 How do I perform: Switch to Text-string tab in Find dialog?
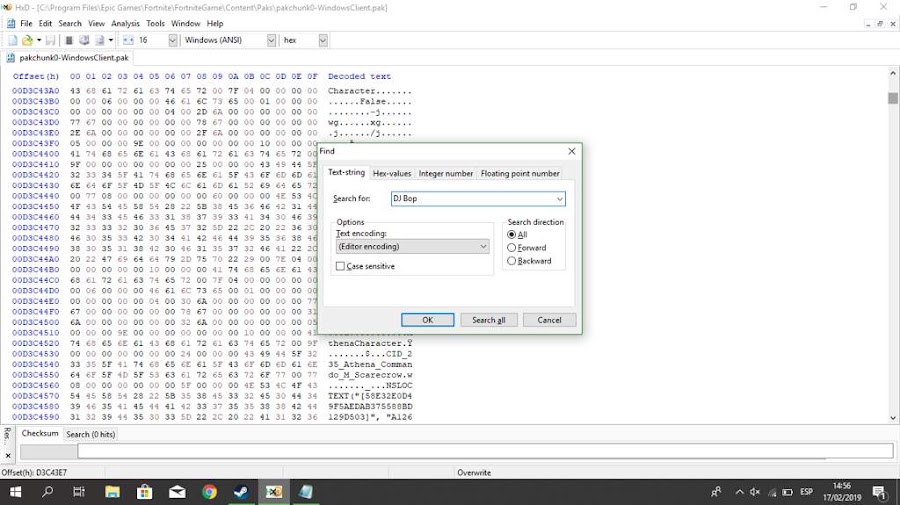point(346,172)
